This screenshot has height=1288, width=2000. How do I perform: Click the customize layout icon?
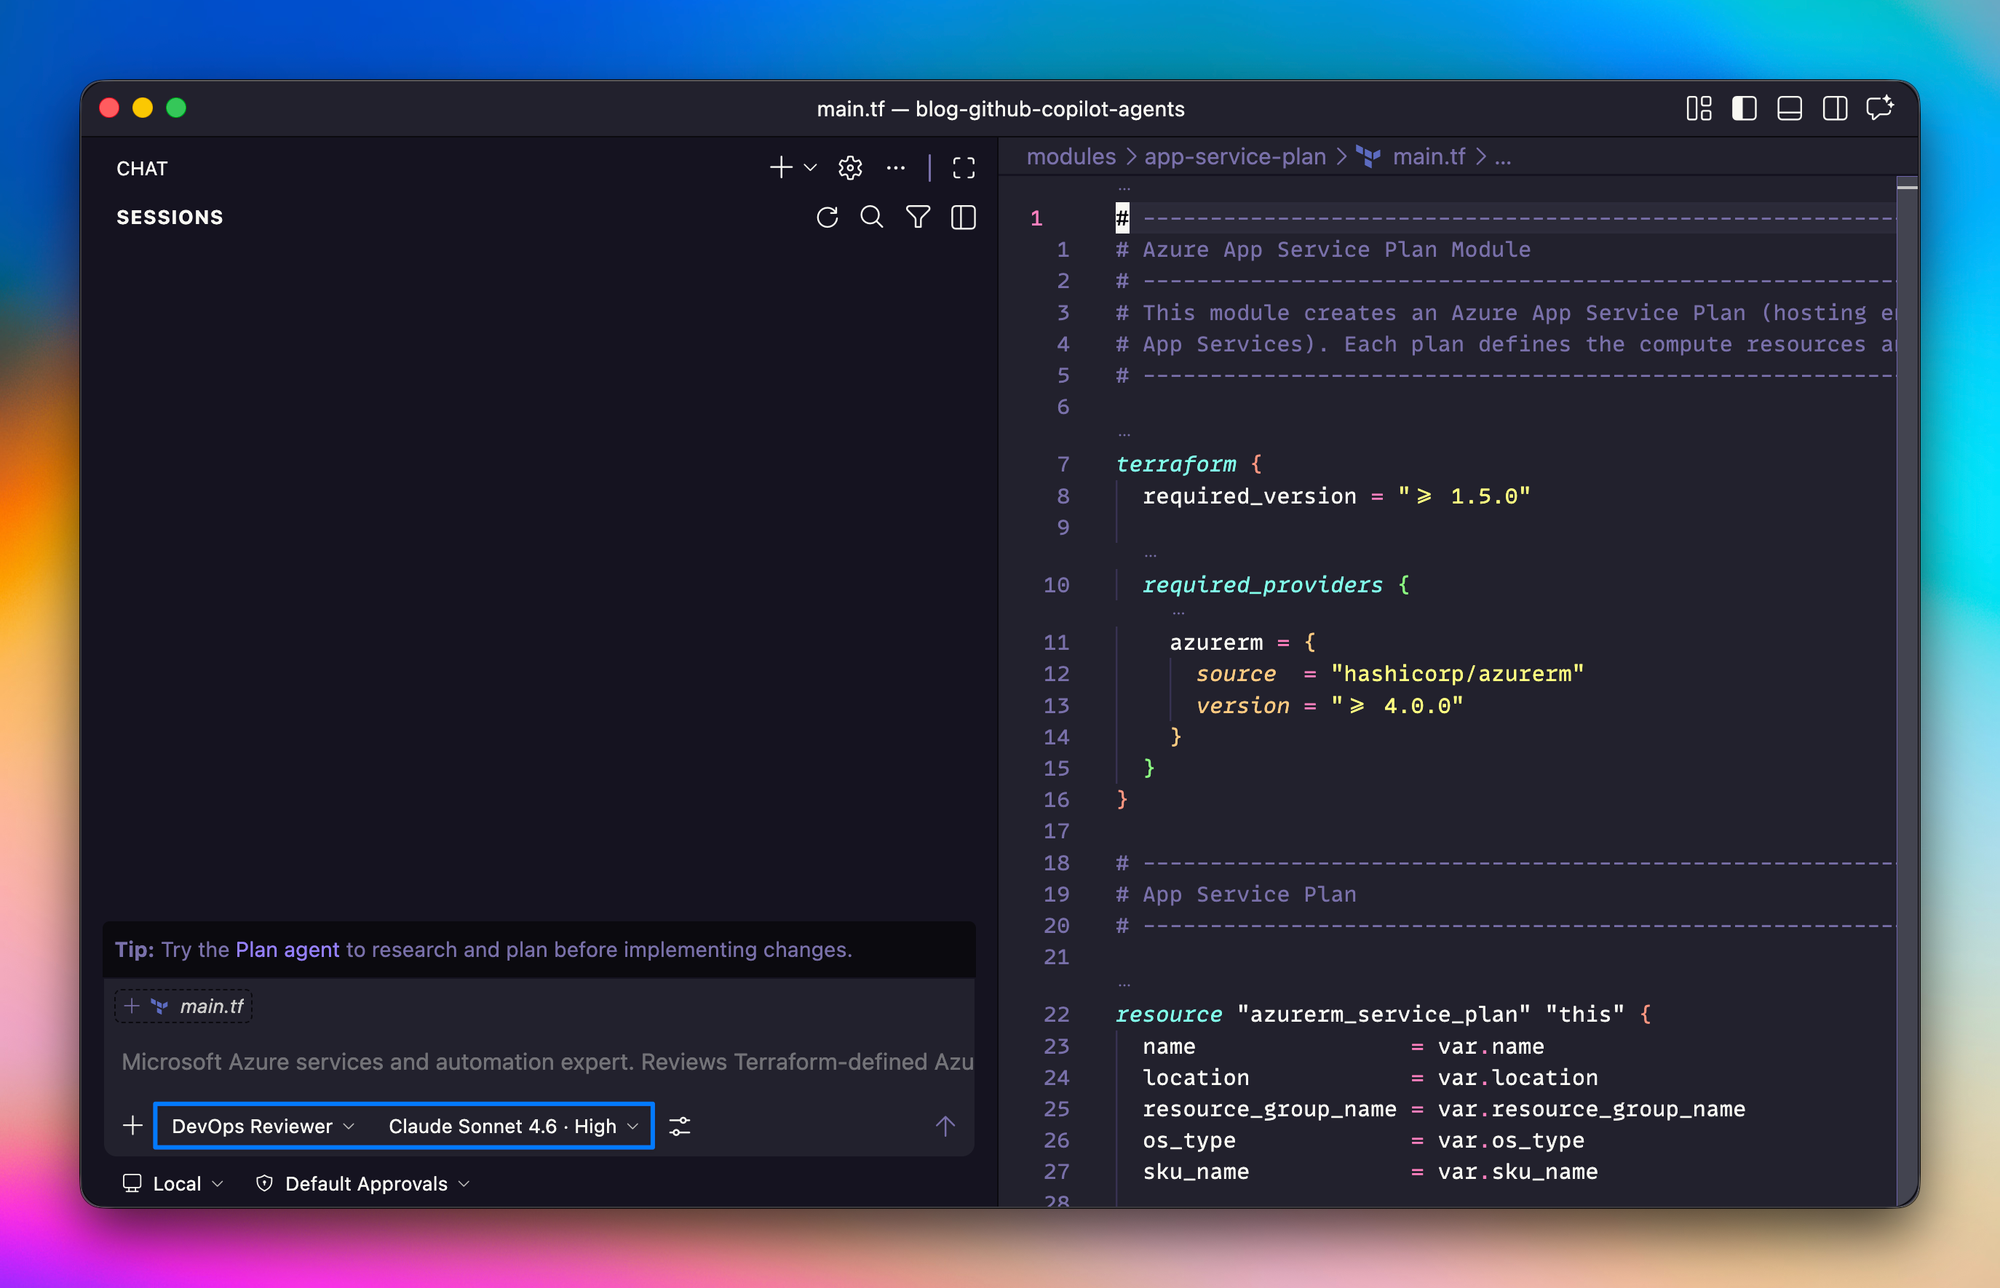pos(1699,108)
